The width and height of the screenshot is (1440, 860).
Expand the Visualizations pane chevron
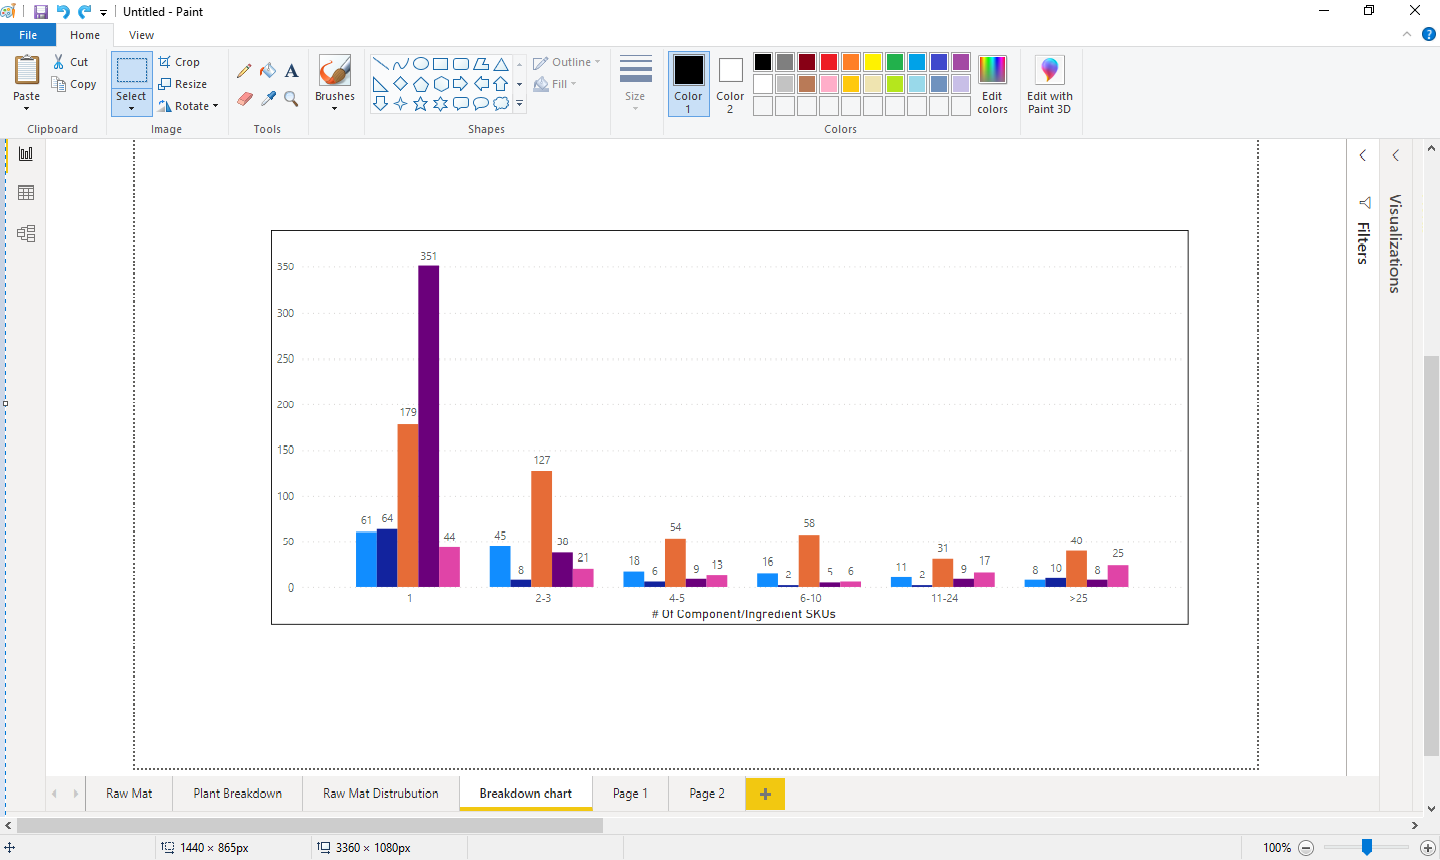pos(1396,156)
